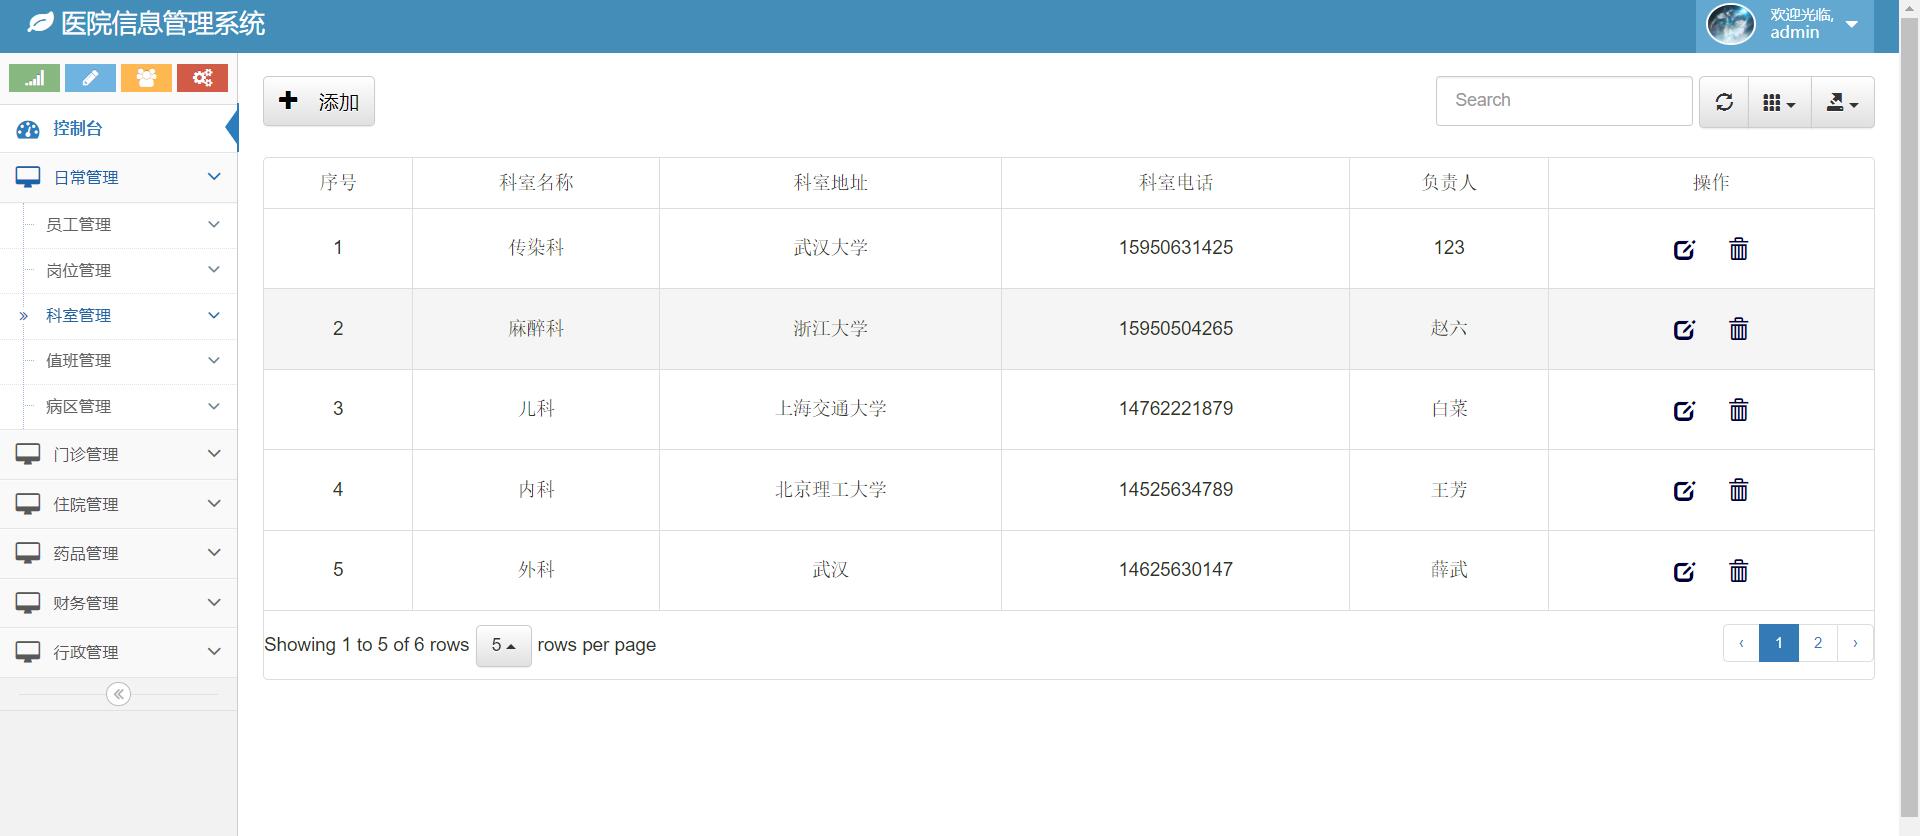Go to page 2
Viewport: 1920px width, 836px height.
coord(1818,643)
